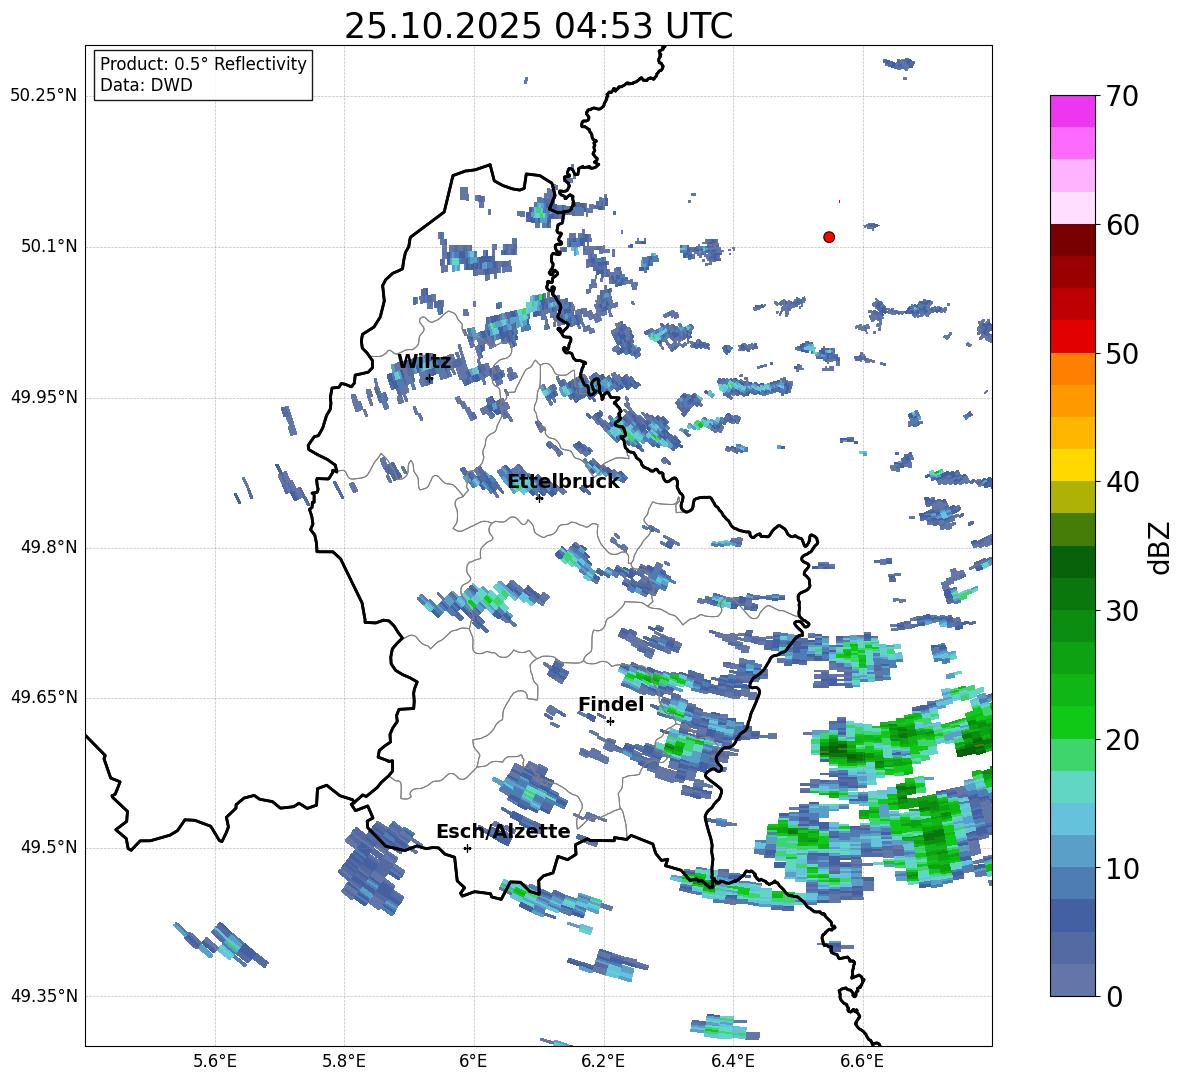Click the colorbar tick label 60
Image resolution: width=1184 pixels, height=1081 pixels.
tap(1122, 225)
